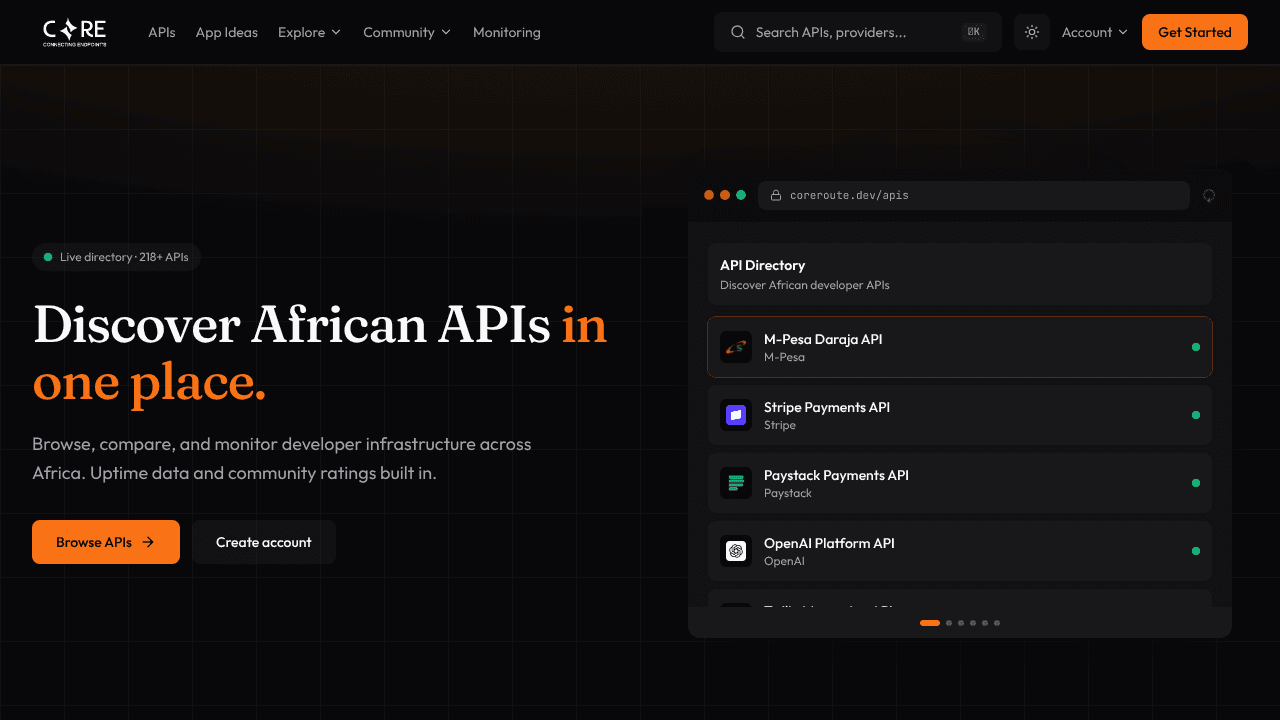Click the reload spinner icon in mock browser
Viewport: 1280px width, 720px height.
1209,195
